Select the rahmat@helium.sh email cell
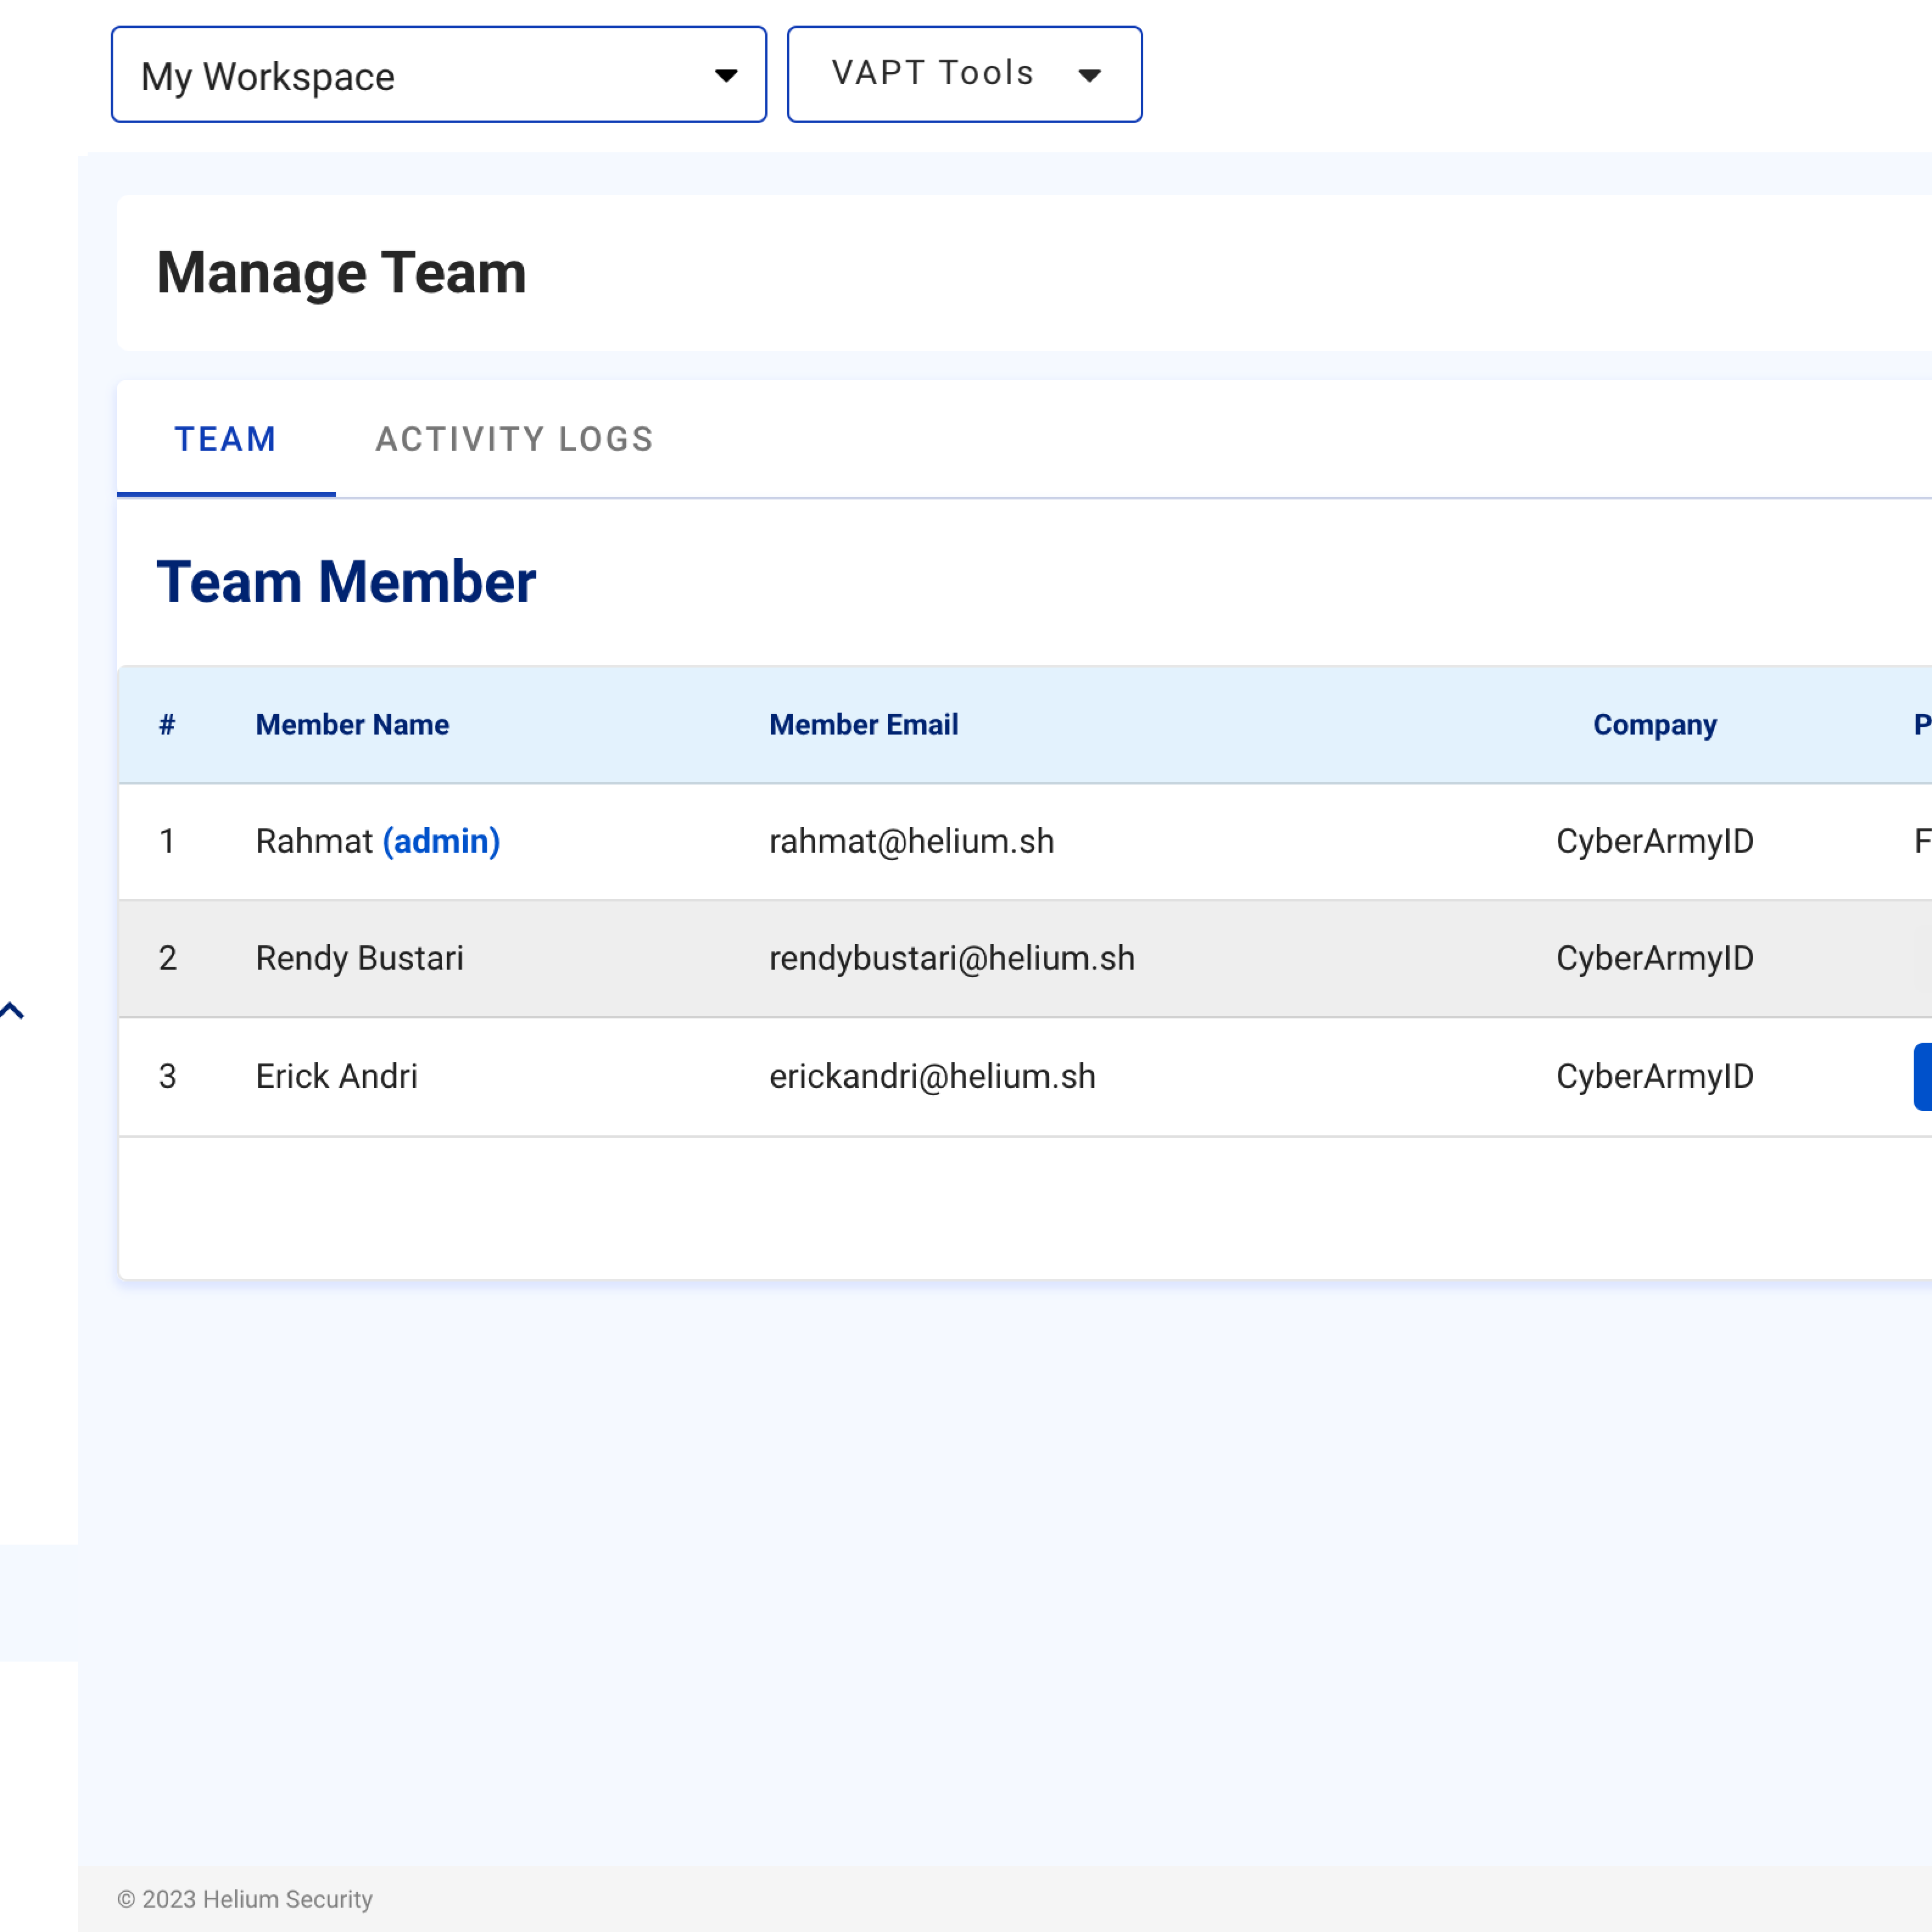1932x1932 pixels. [911, 841]
